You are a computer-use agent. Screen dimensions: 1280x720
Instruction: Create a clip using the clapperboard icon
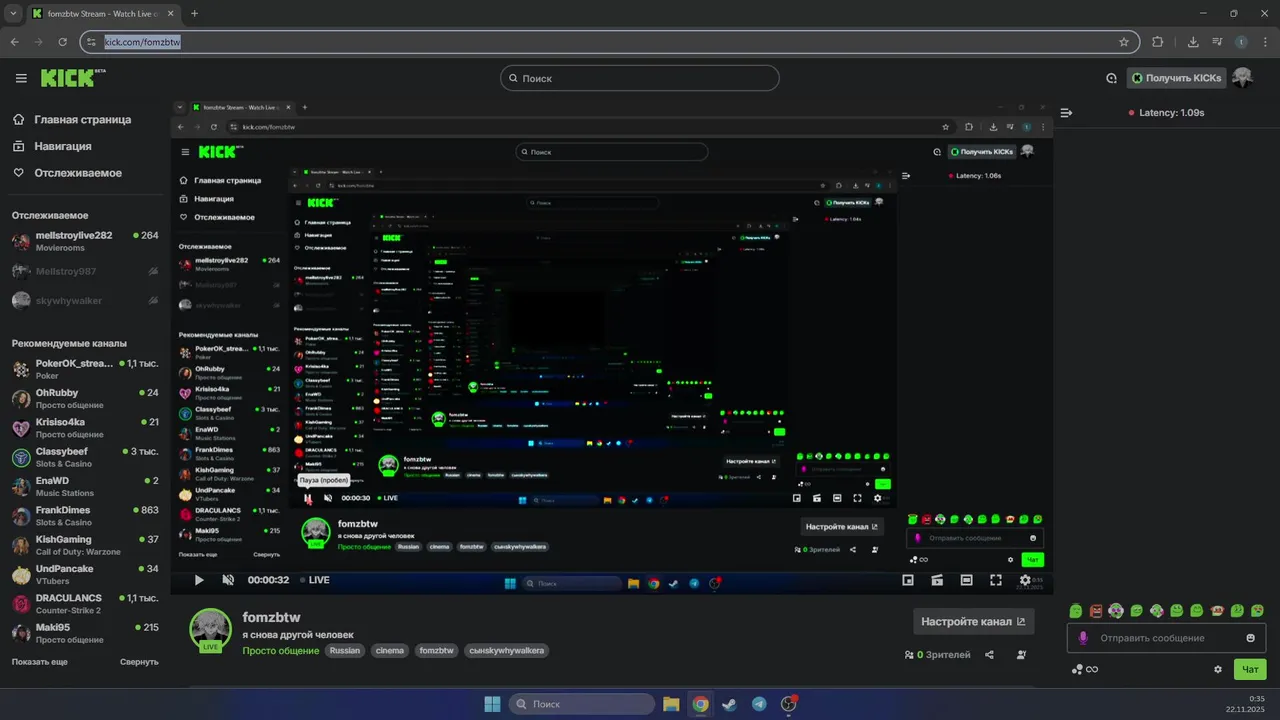point(937,580)
